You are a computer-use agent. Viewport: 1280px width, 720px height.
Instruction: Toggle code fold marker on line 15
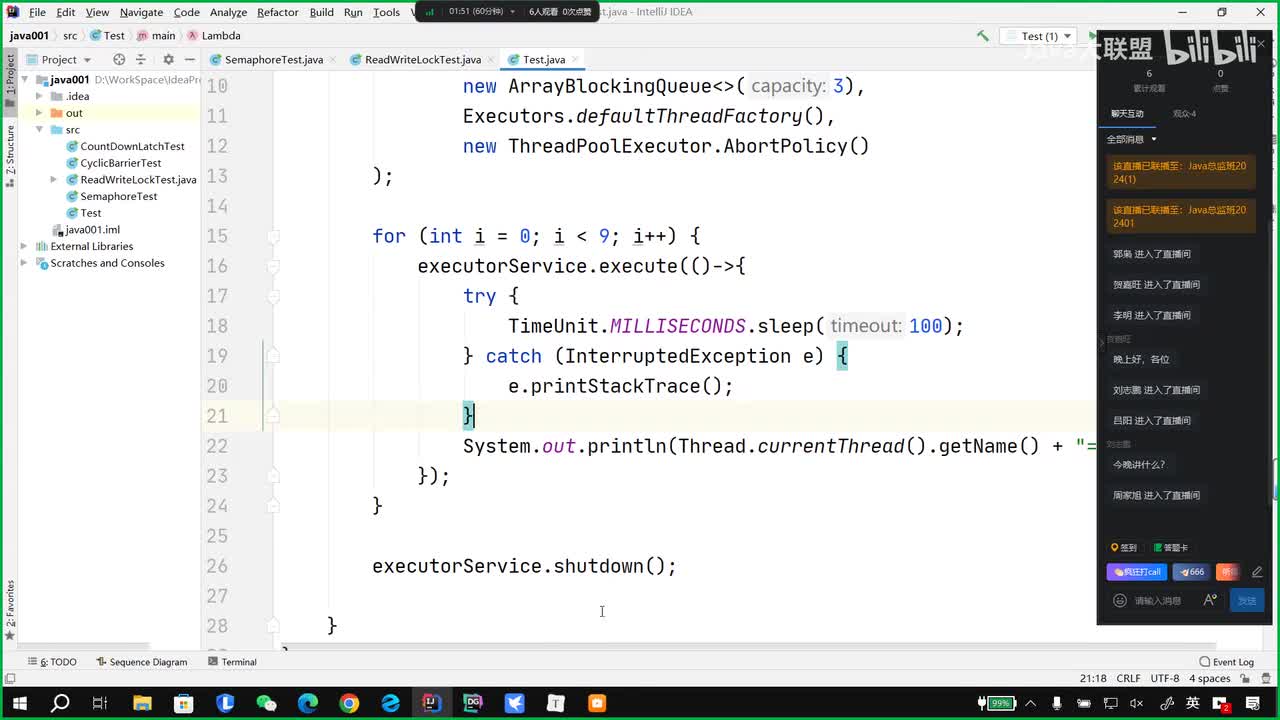272,237
